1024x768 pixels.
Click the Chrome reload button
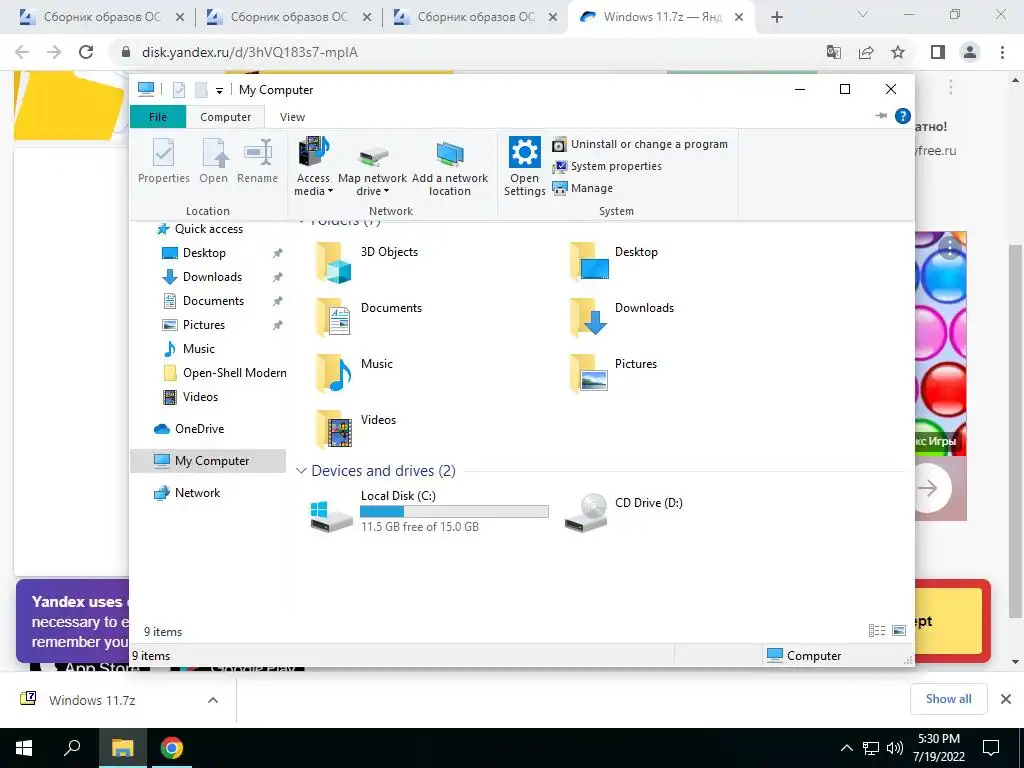tap(86, 52)
